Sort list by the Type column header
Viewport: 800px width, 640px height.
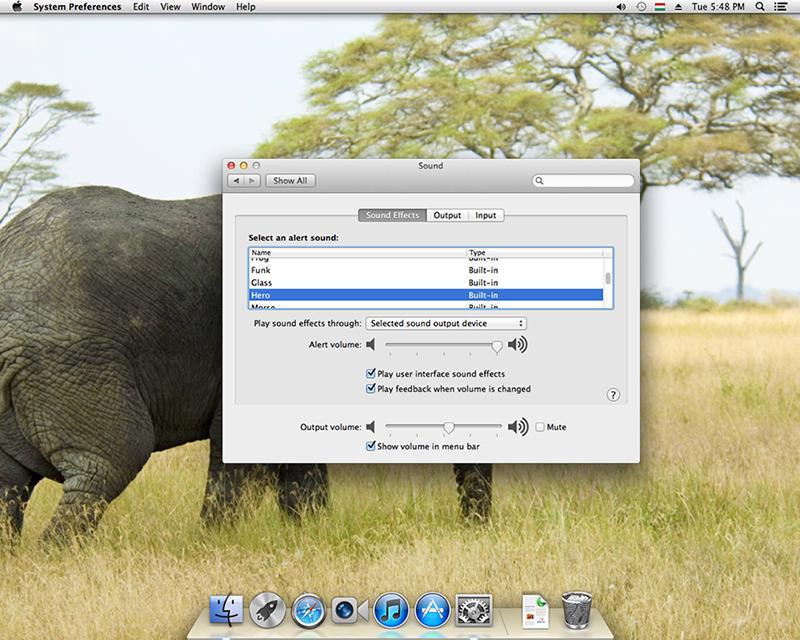click(x=534, y=252)
